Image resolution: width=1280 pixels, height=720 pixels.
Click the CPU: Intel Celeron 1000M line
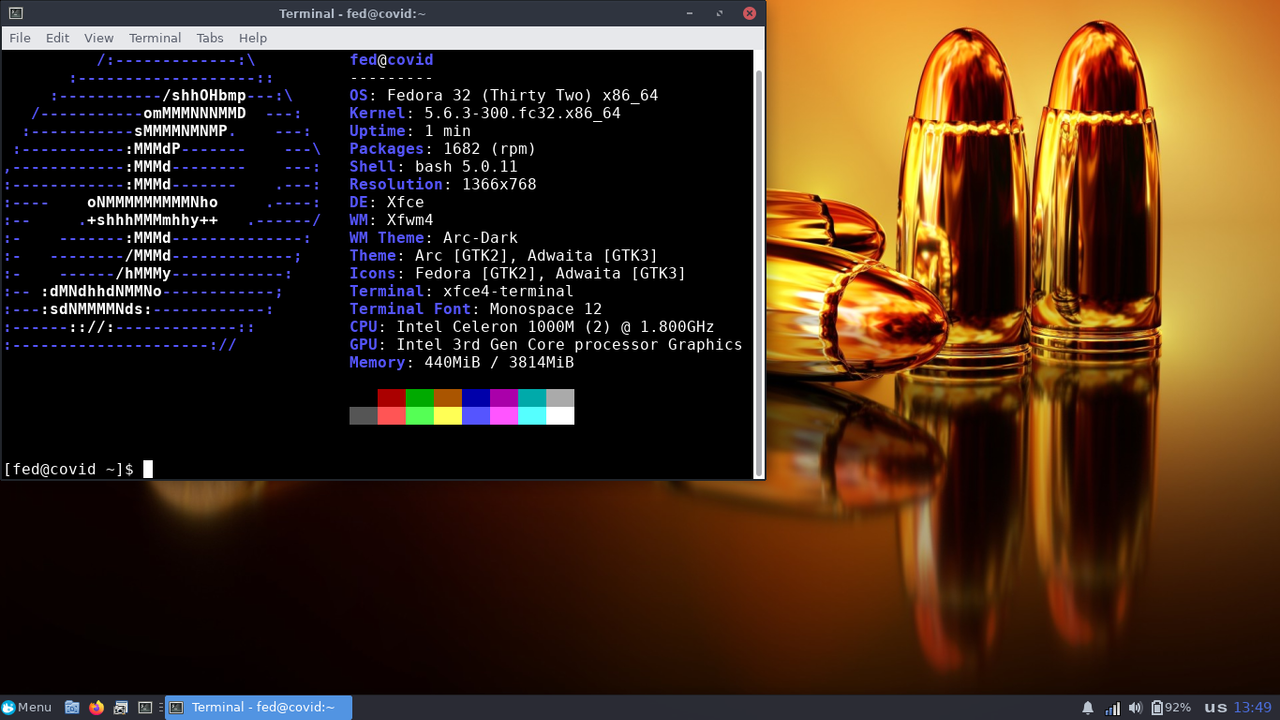(x=532, y=327)
